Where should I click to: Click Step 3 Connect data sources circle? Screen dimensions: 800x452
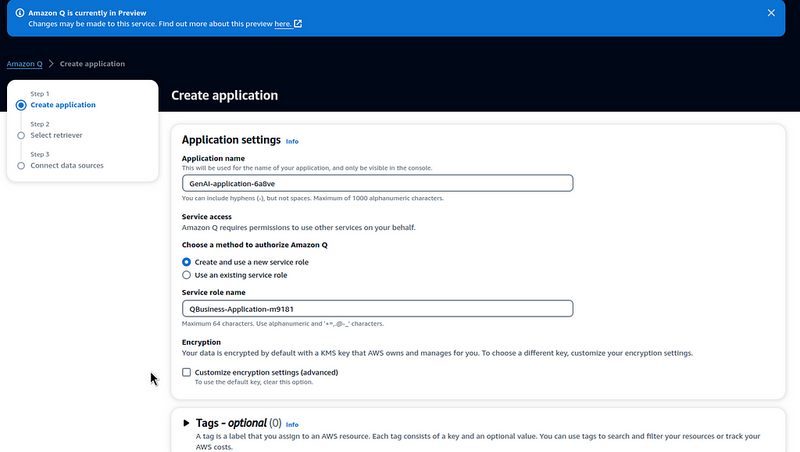tap(21, 165)
